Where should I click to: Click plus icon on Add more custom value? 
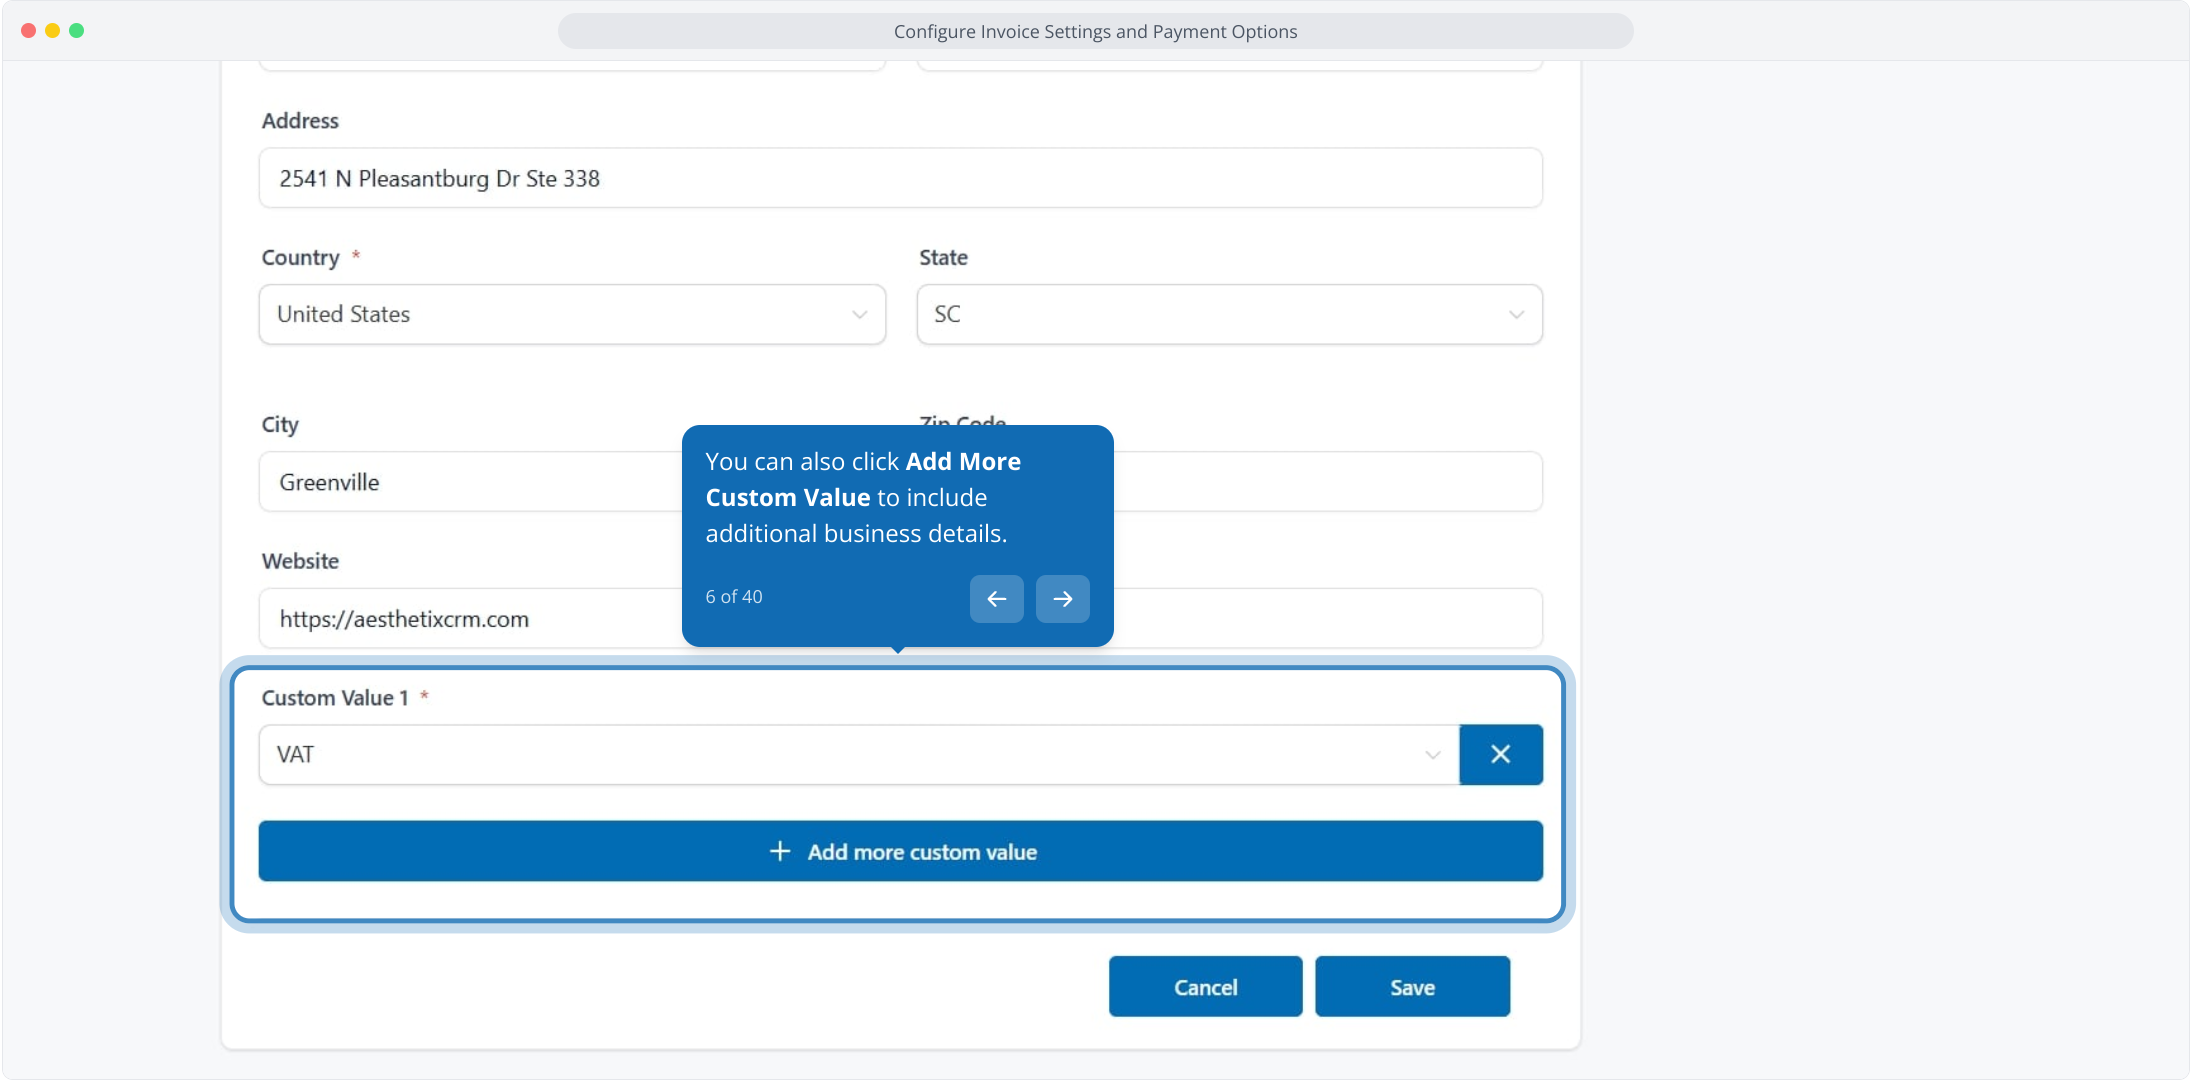[x=780, y=851]
